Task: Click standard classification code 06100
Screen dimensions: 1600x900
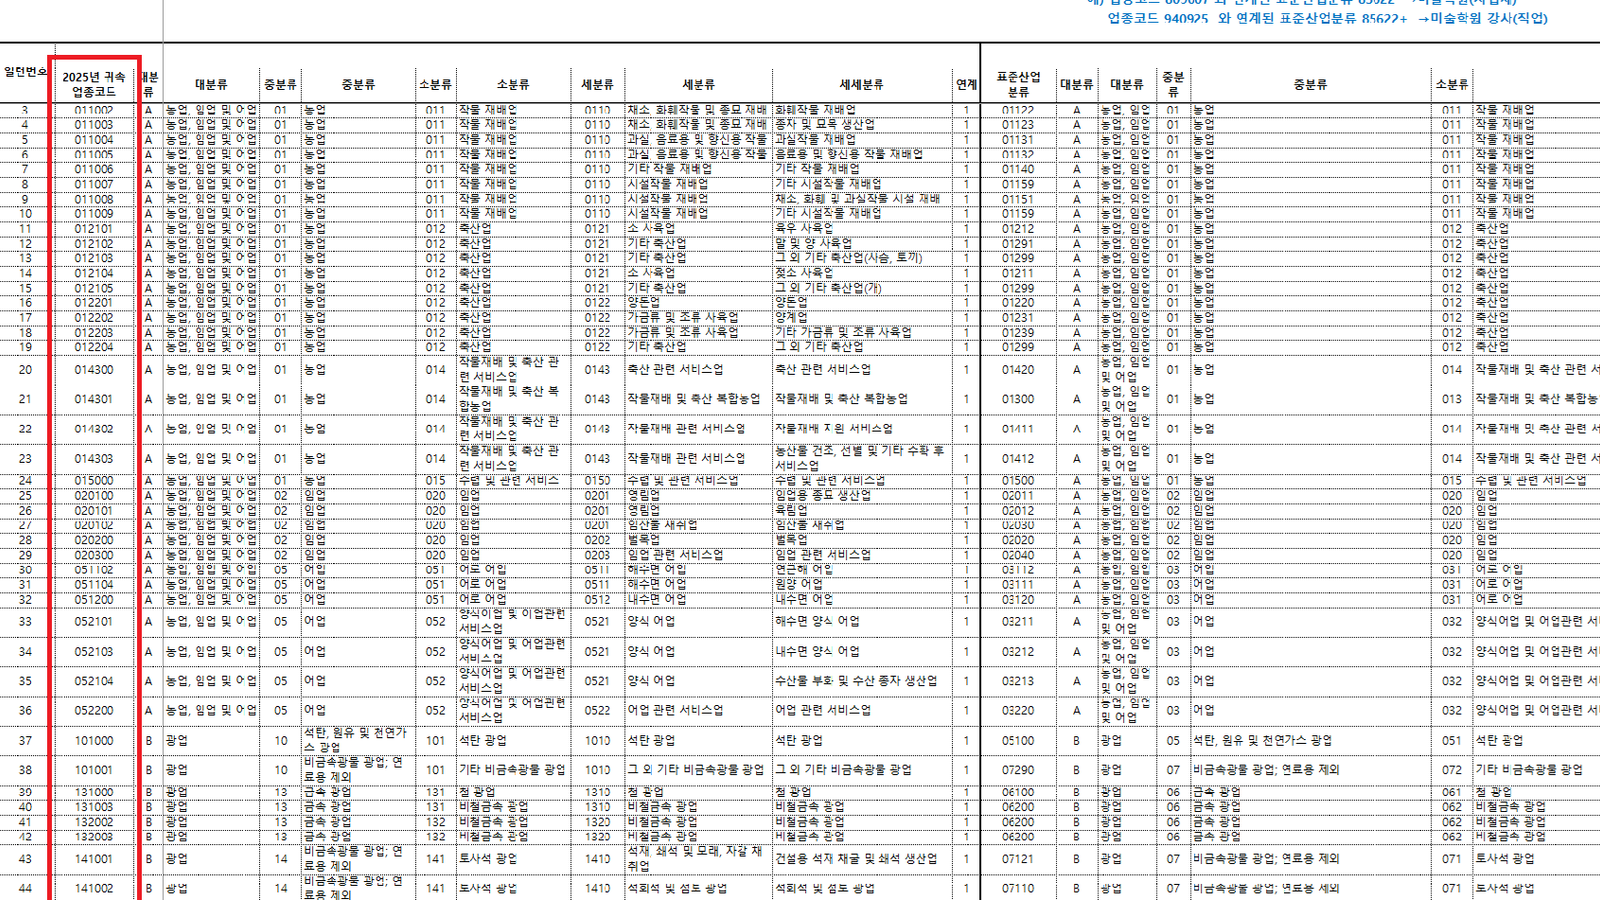Action: (1018, 792)
